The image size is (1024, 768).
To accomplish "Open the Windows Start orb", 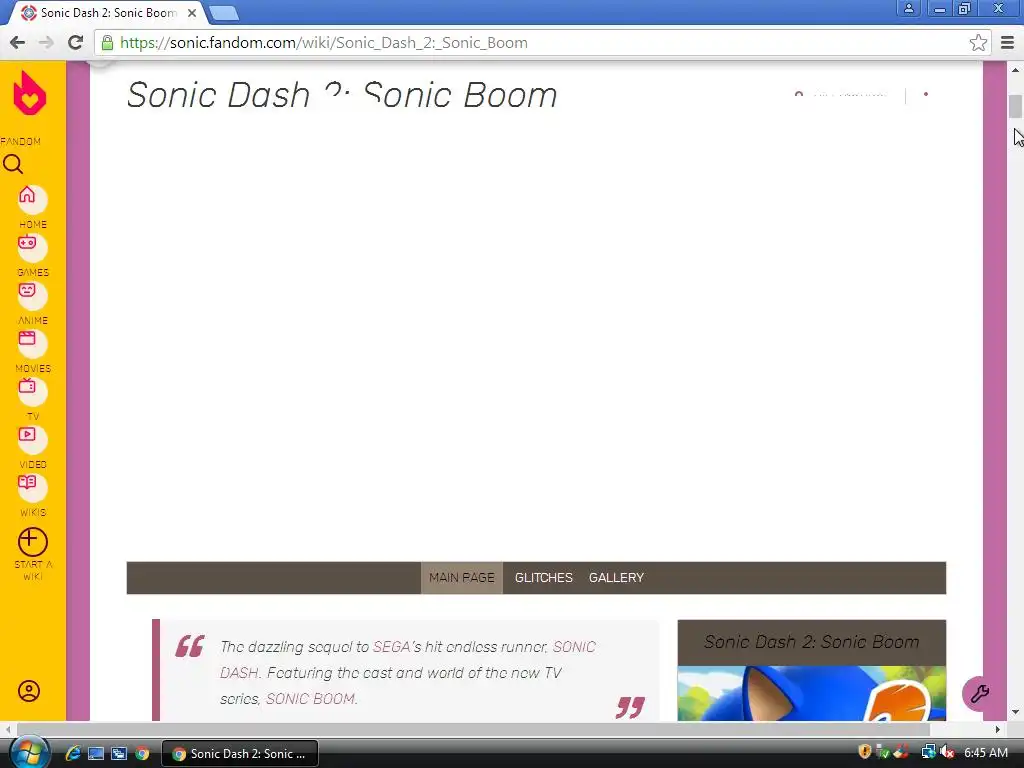I will 28,753.
